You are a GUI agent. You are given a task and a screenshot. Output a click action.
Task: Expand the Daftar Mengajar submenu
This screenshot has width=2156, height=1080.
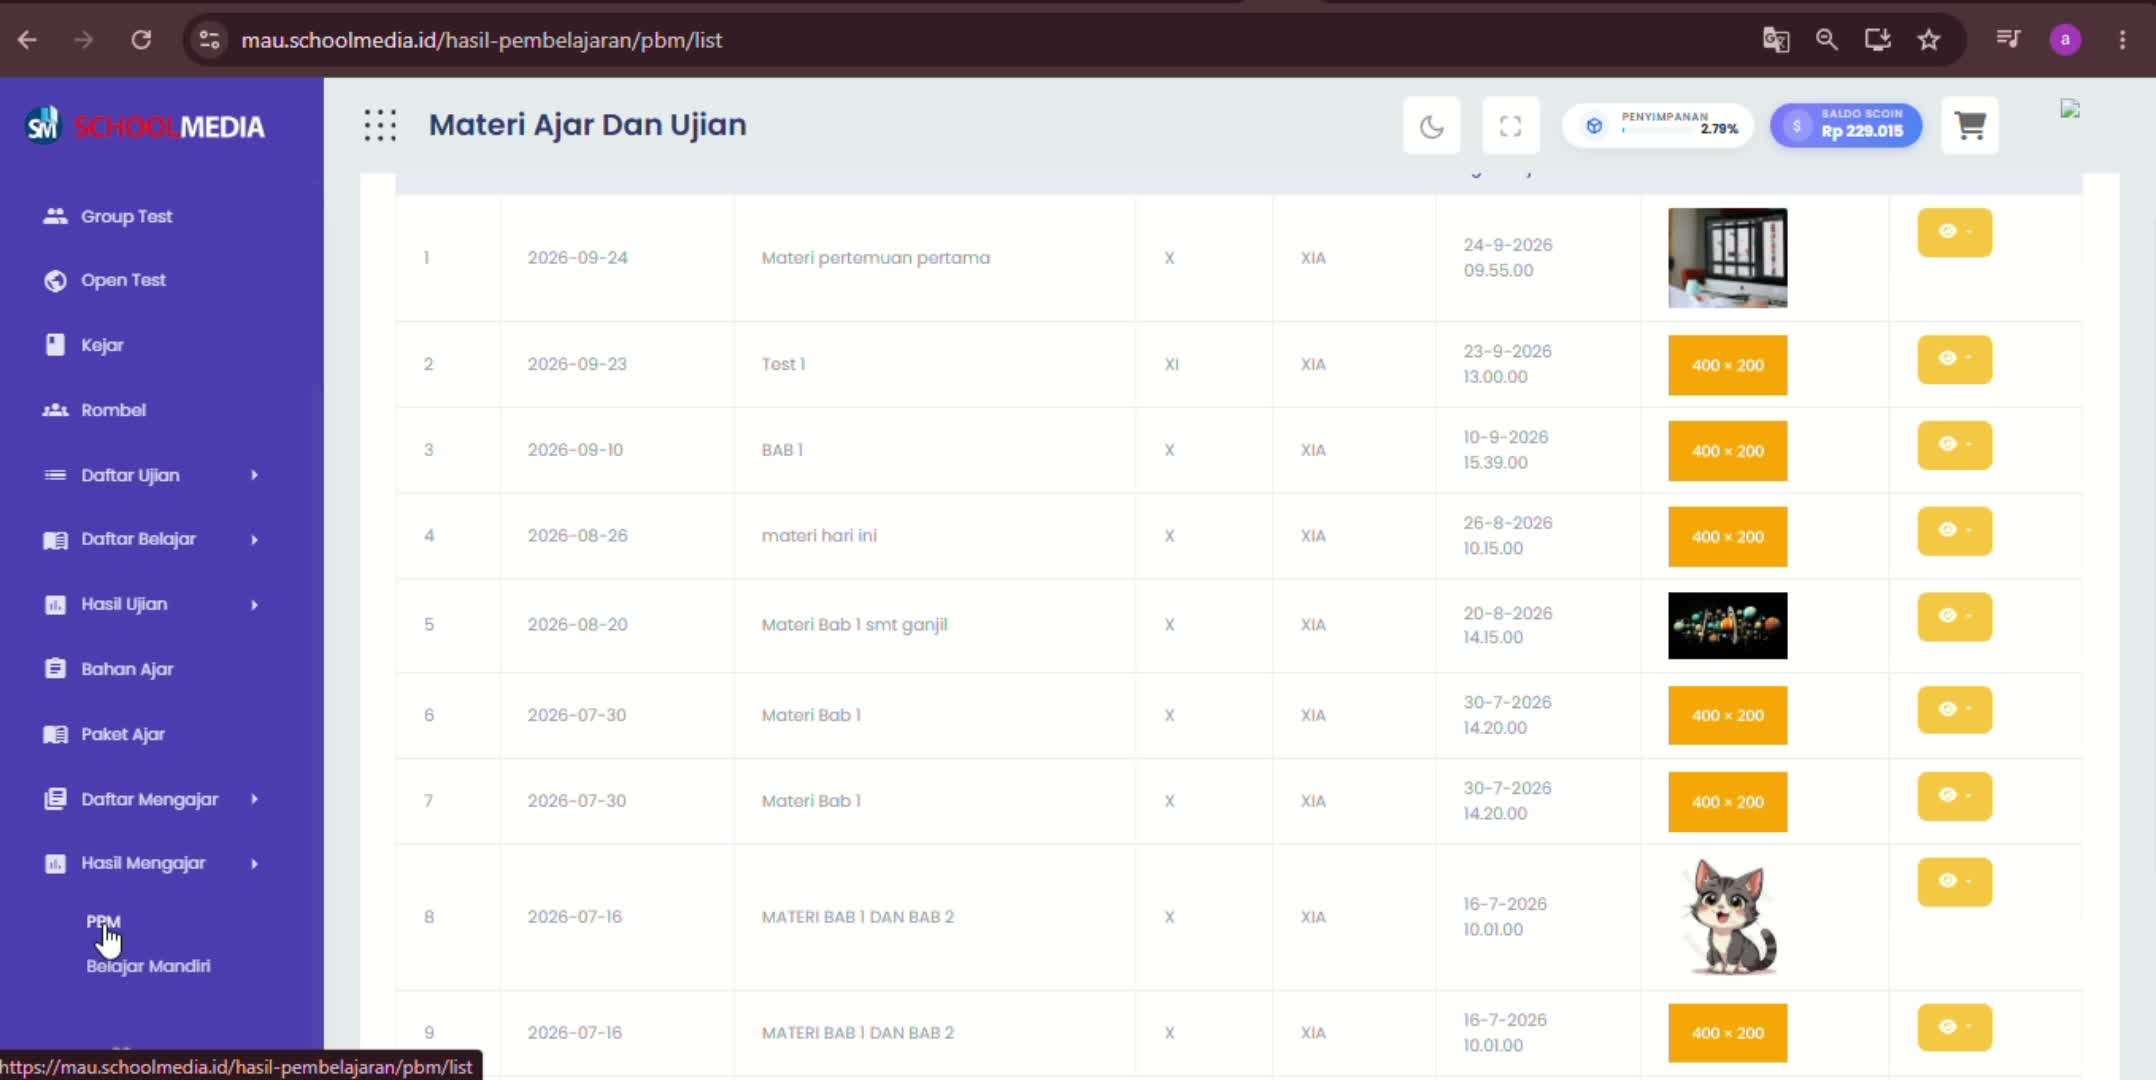tap(150, 799)
